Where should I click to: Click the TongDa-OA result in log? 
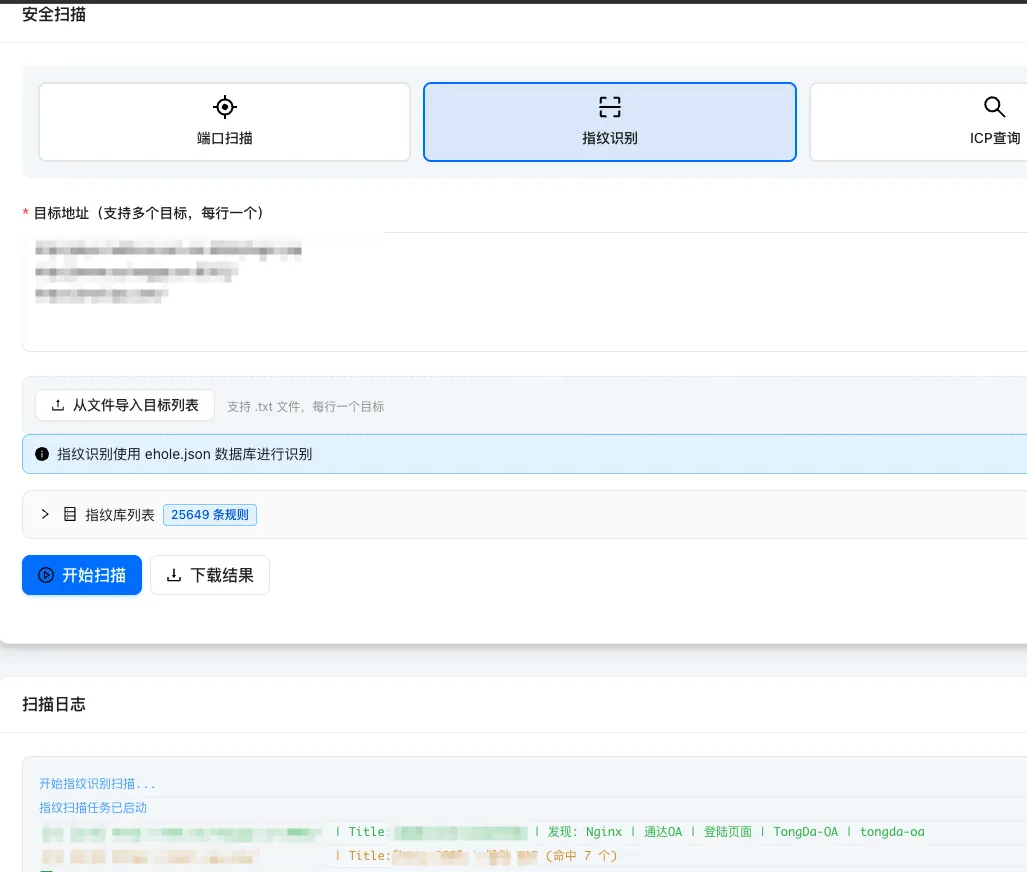[806, 832]
